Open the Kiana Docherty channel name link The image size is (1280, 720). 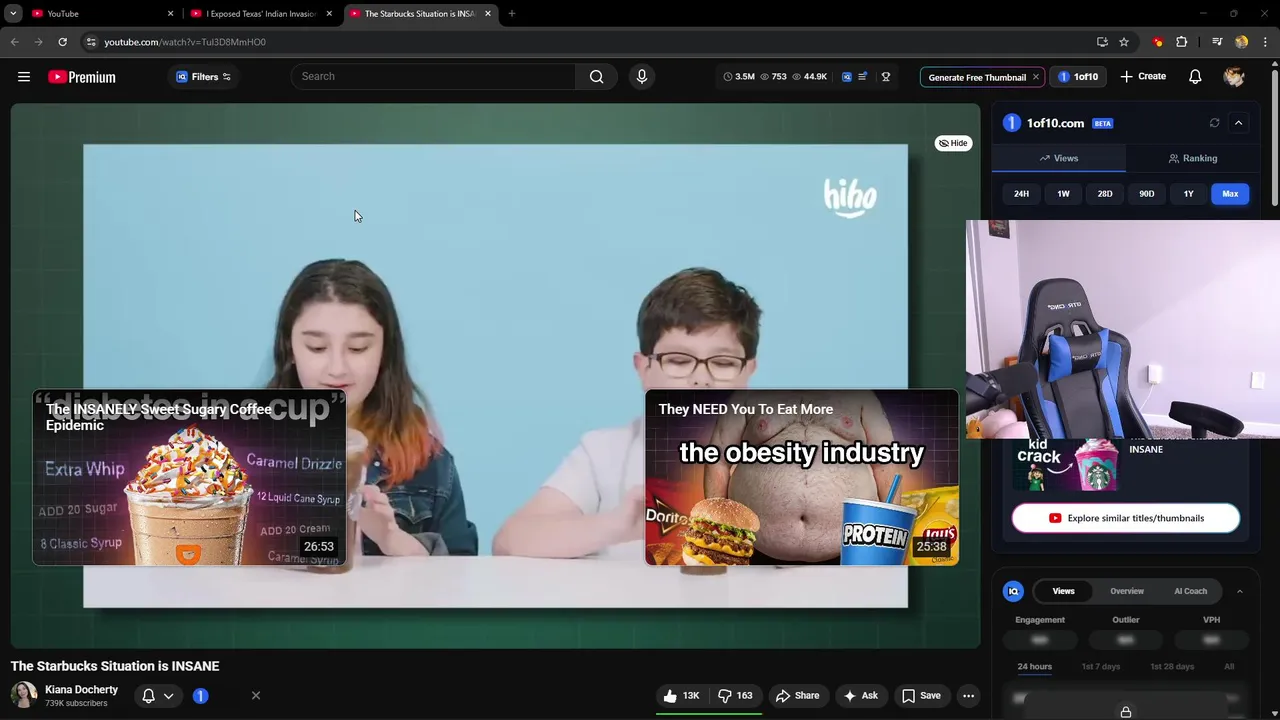pos(81,689)
